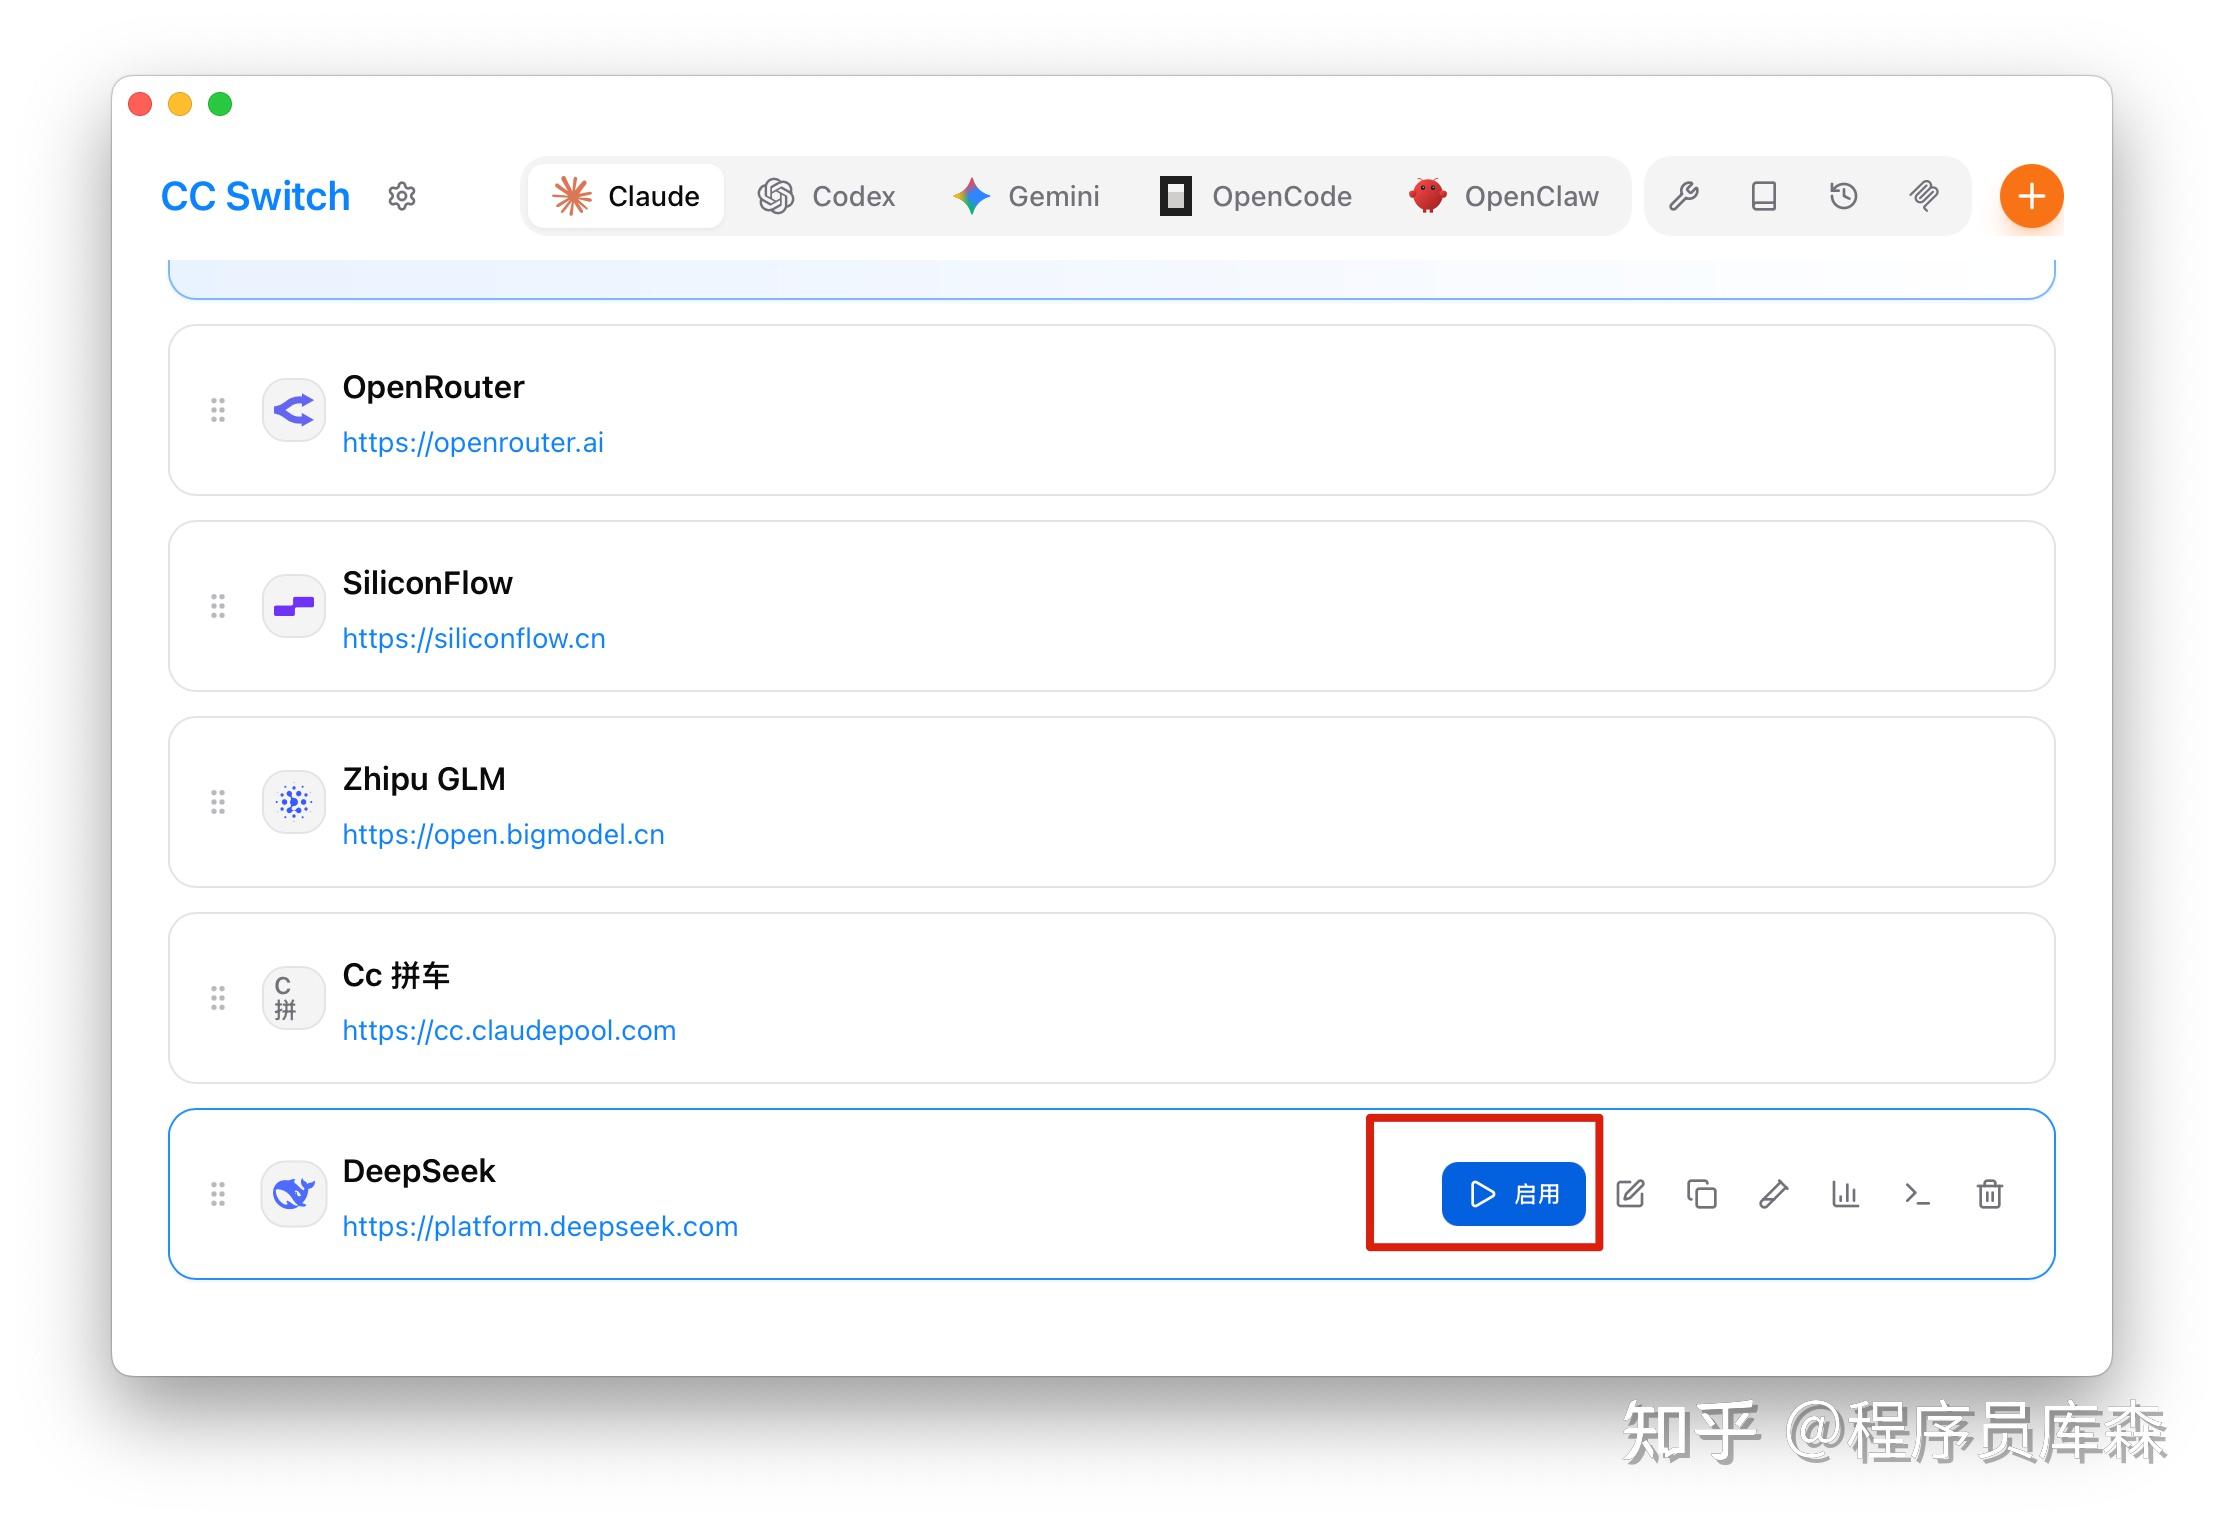
Task: Maximize the CC Switch window
Action: pyautogui.click(x=220, y=104)
